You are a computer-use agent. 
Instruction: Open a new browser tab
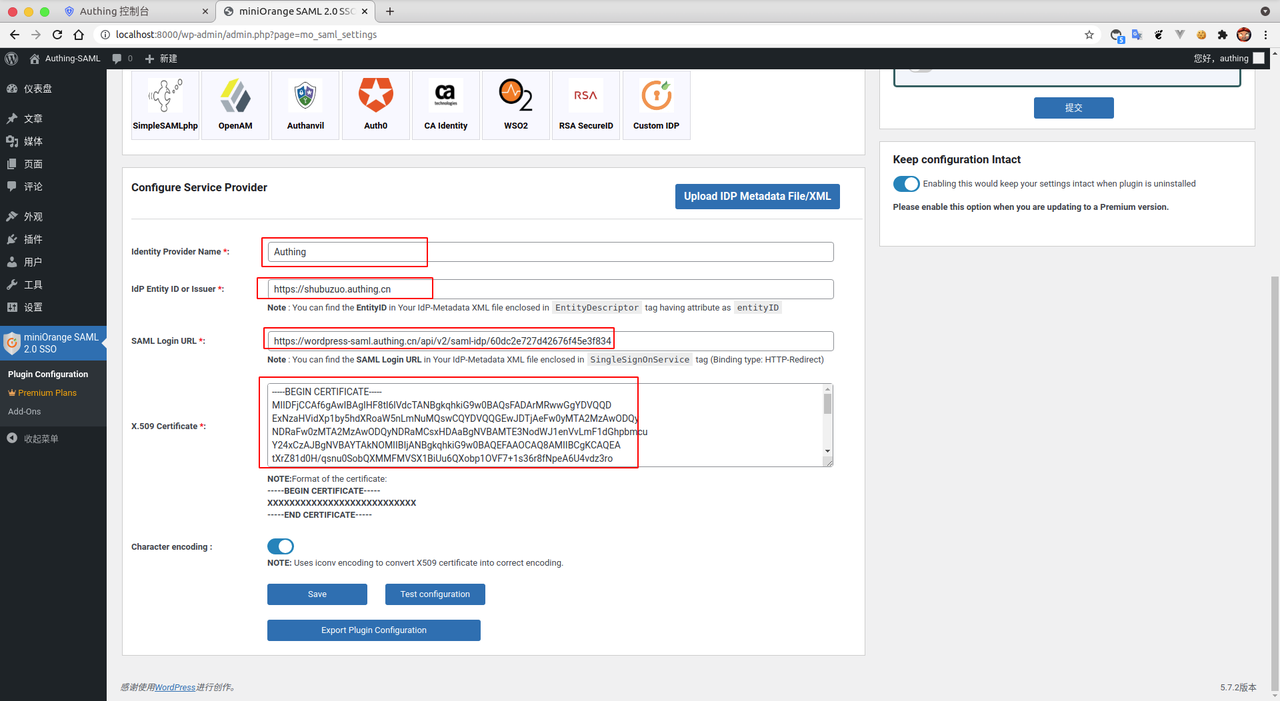[390, 11]
